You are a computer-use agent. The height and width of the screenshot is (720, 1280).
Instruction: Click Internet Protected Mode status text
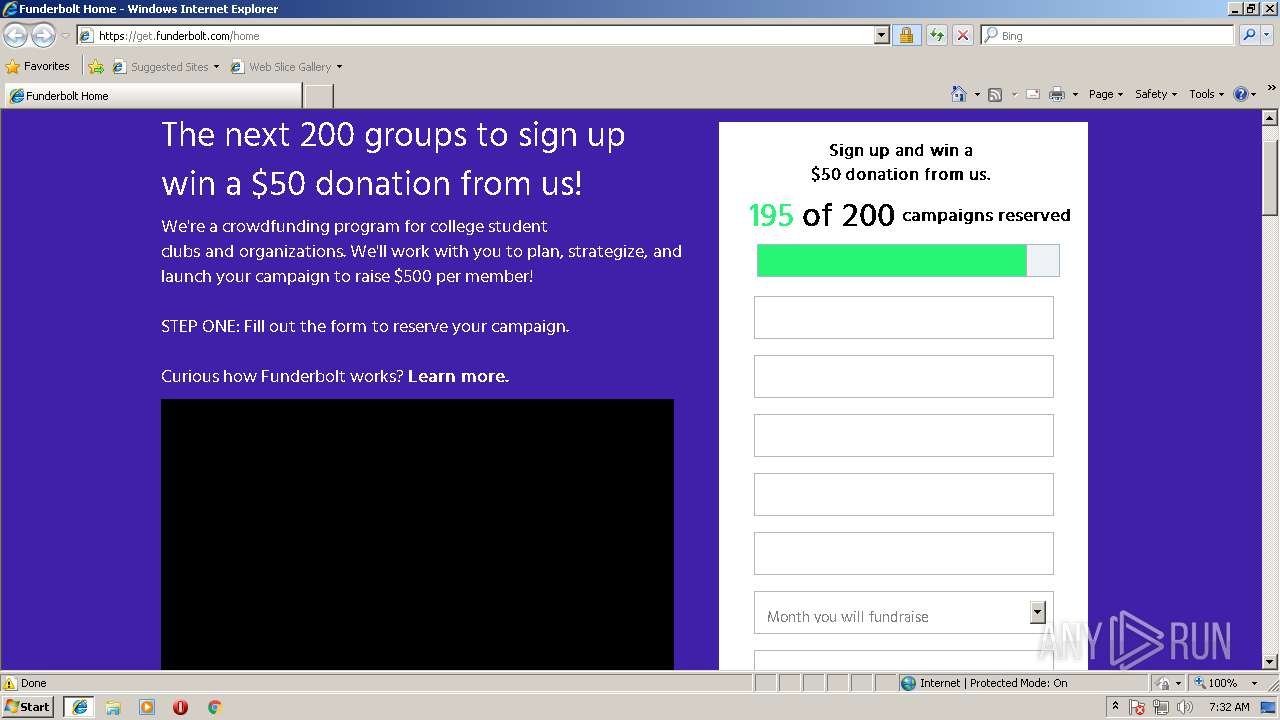[x=993, y=683]
